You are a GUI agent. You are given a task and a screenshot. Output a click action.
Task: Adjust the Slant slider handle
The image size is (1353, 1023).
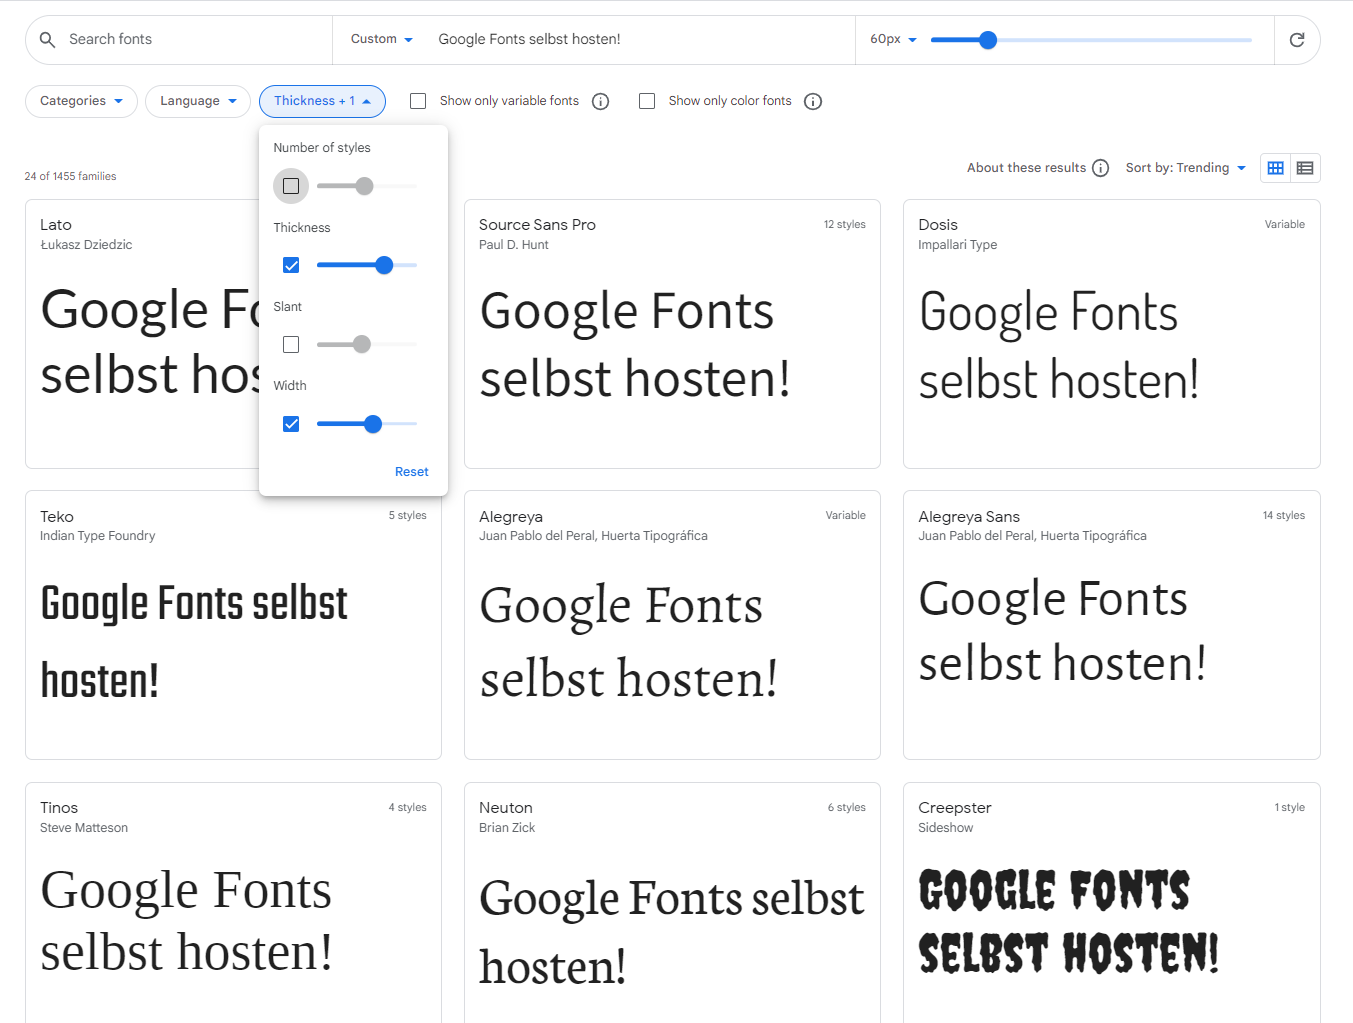(362, 344)
